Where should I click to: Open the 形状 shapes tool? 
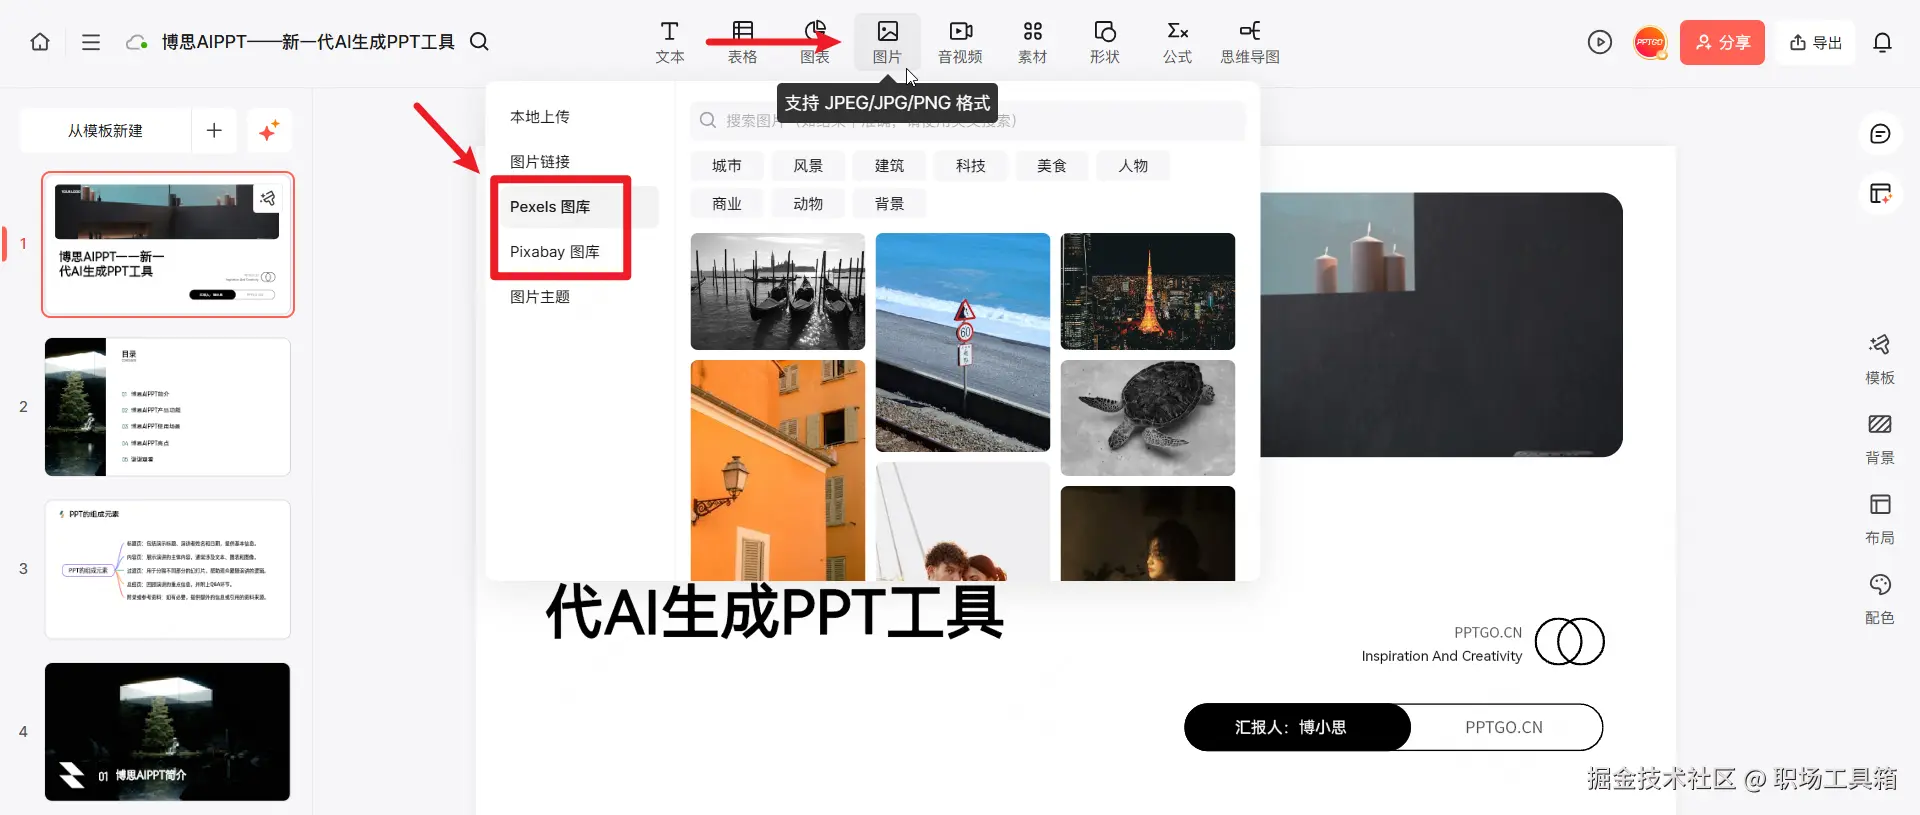click(1105, 43)
